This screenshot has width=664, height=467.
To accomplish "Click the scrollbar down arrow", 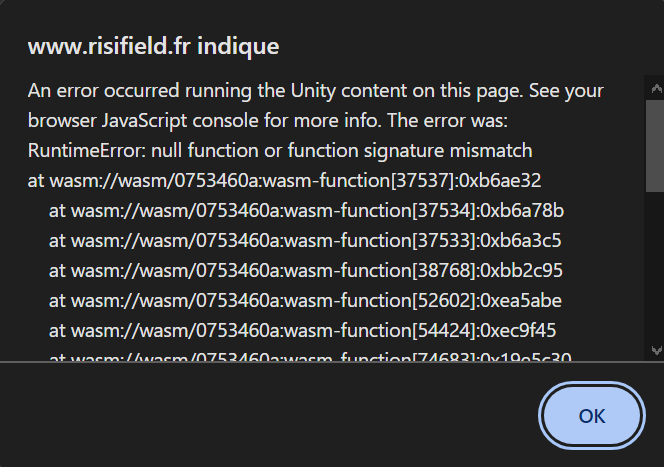I will point(656,350).
